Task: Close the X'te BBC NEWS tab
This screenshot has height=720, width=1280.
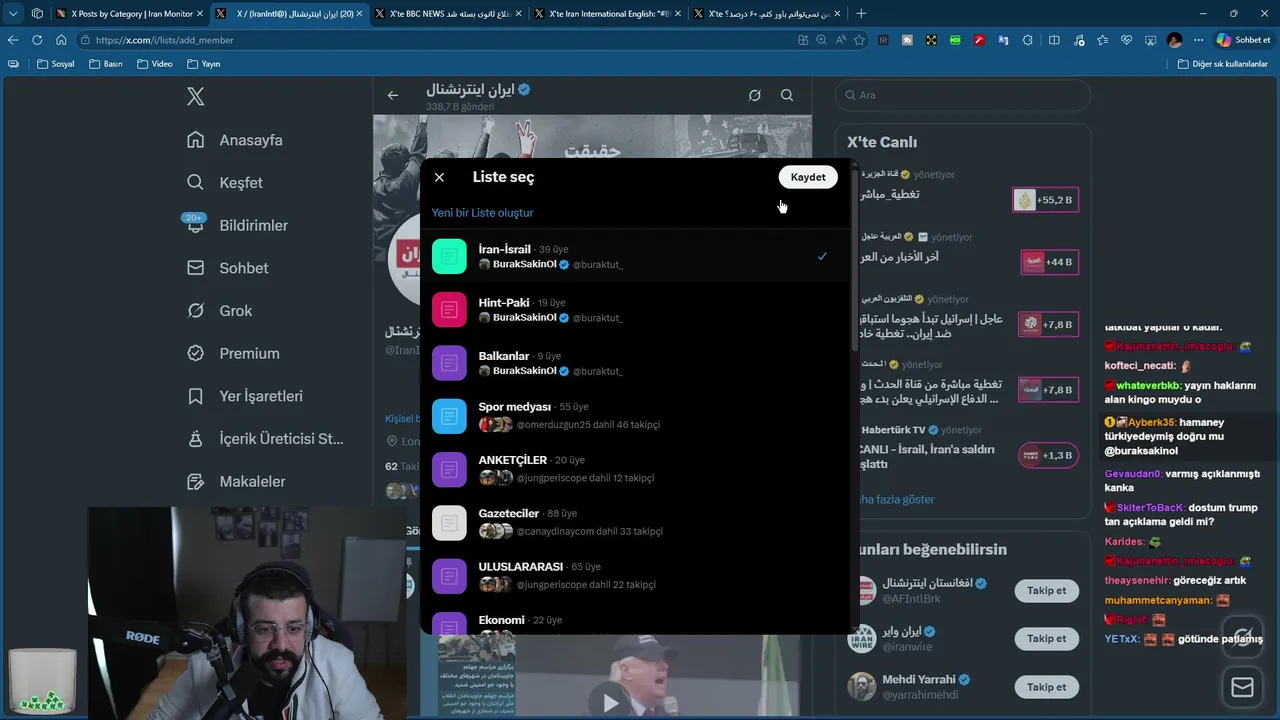Action: pyautogui.click(x=518, y=14)
